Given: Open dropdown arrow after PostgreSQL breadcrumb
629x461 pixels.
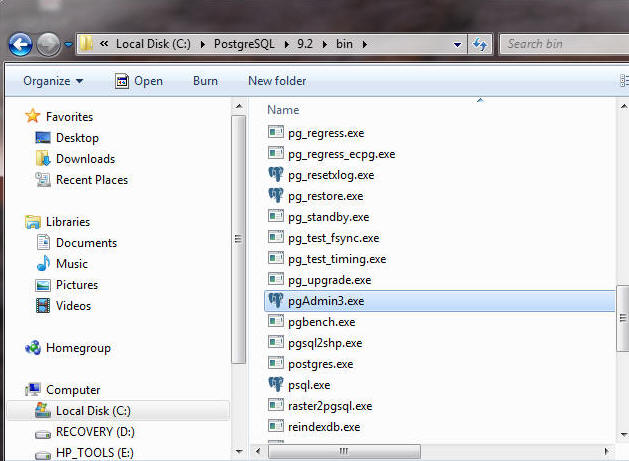Looking at the screenshot, I should [x=286, y=44].
